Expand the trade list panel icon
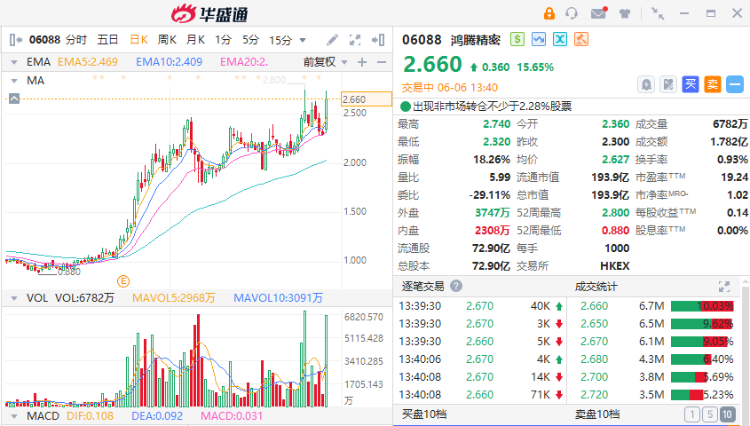Screen dimensions: 750x426 coord(724,286)
